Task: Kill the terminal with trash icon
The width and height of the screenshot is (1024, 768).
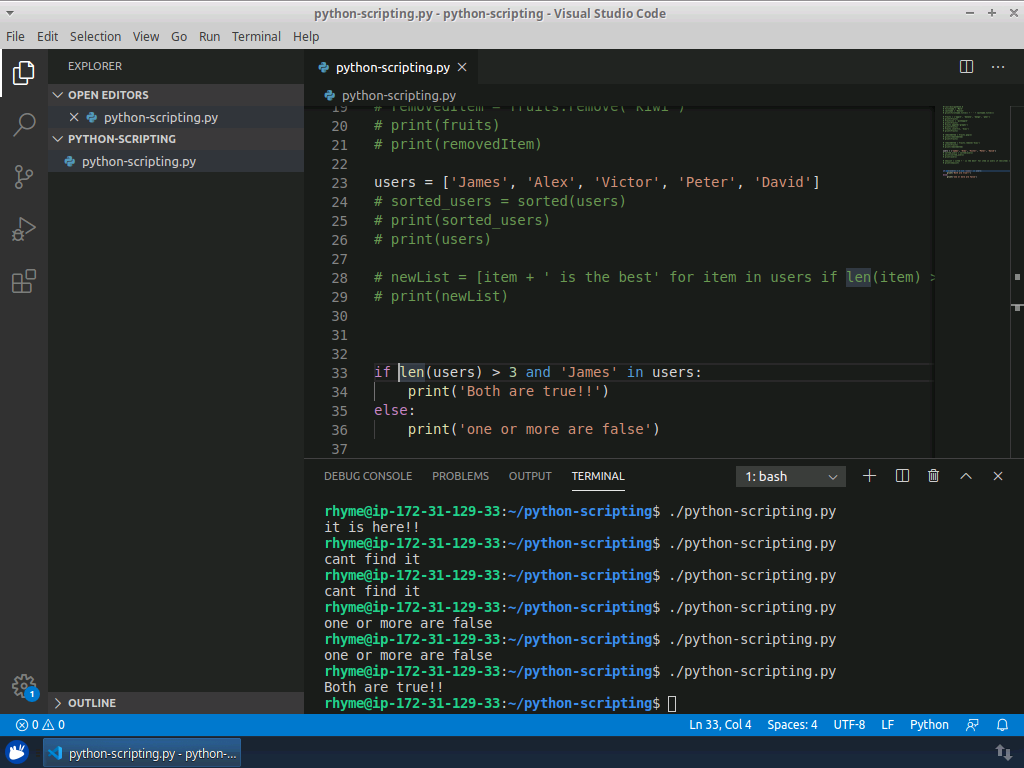Action: click(x=933, y=477)
